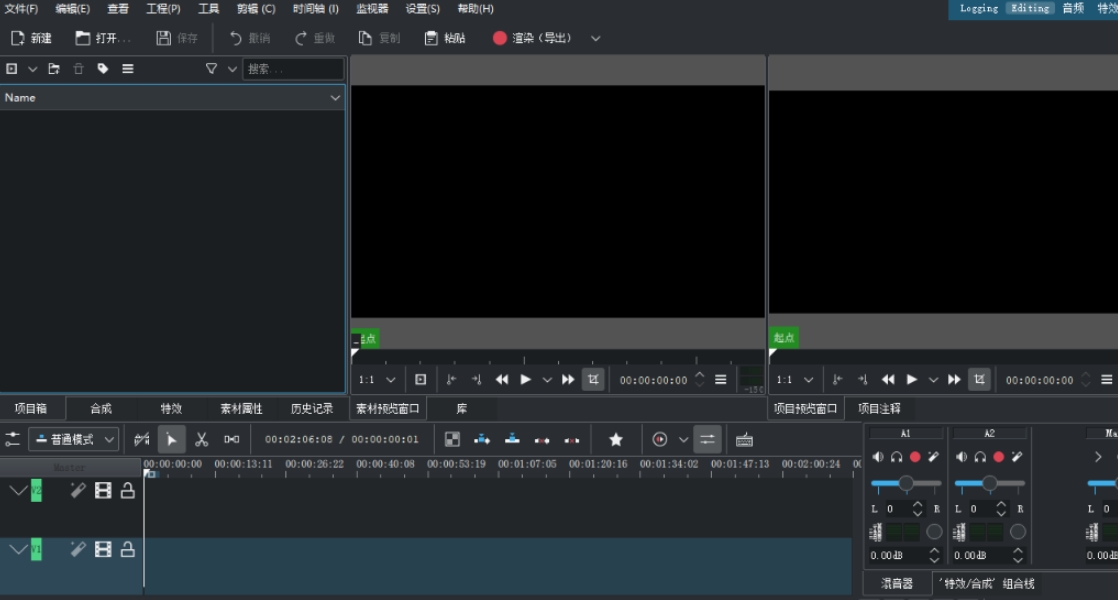Toggle the lock on track V2
The height and width of the screenshot is (600, 1118).
click(128, 490)
